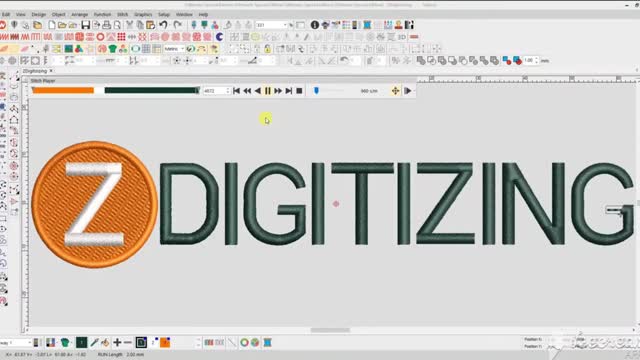Click the offset spinner arrows next to mm field
The height and width of the screenshot is (360, 640).
pos(537,61)
